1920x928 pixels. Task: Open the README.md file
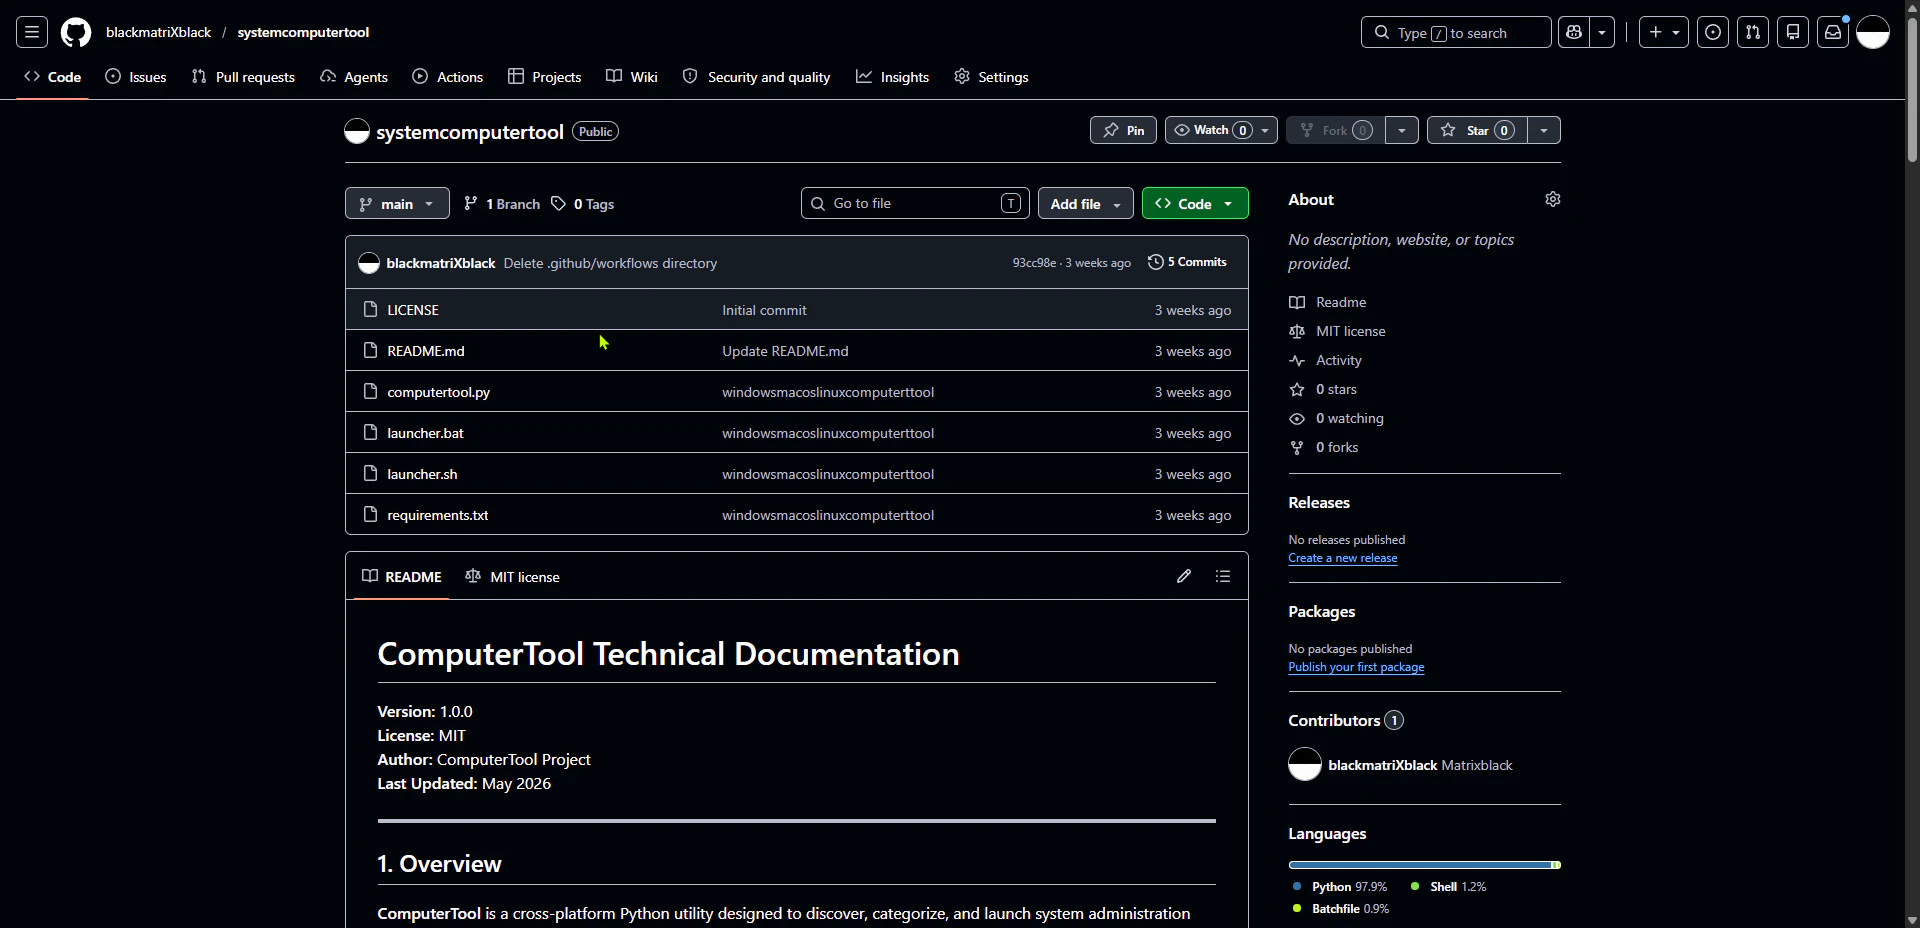(x=426, y=351)
